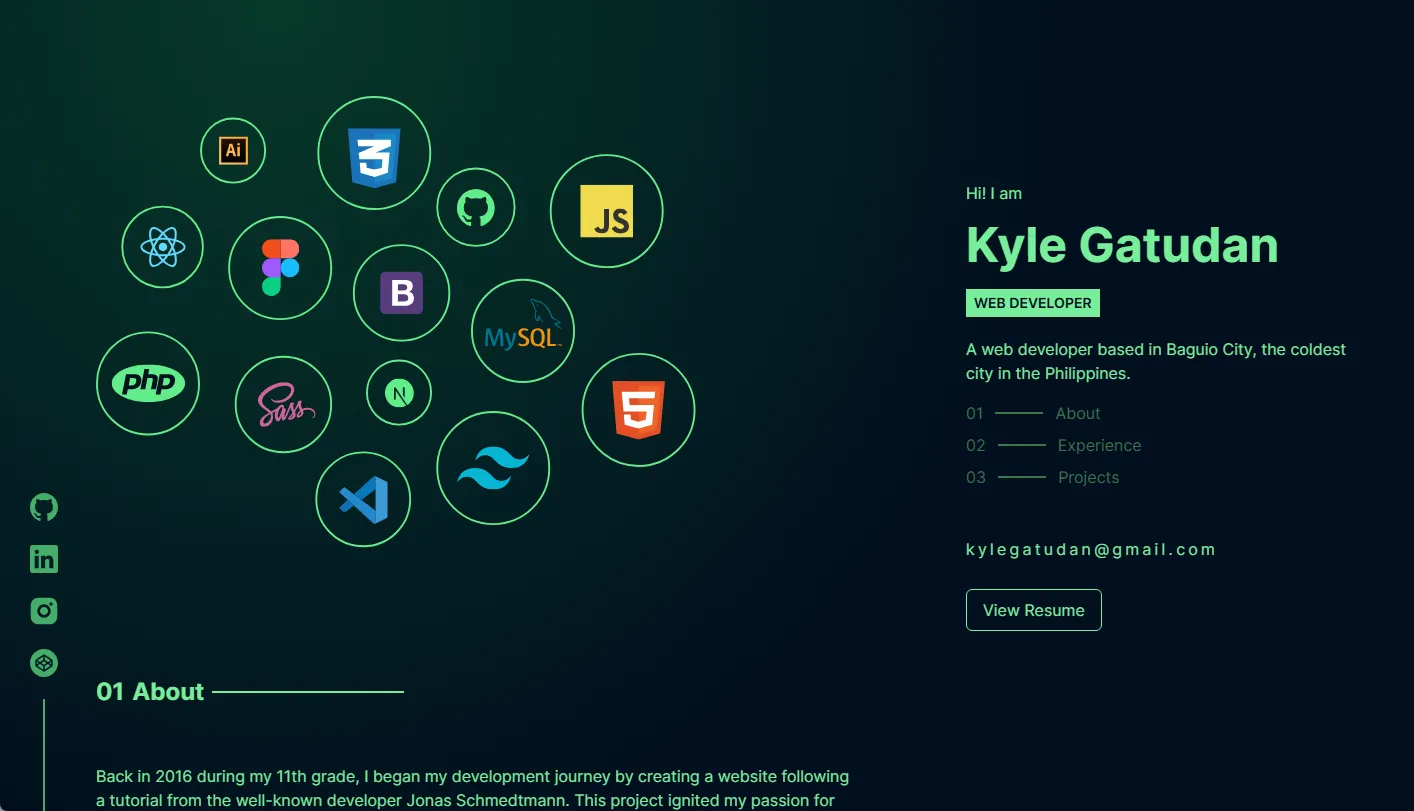Click the HTML5 logo bubble
This screenshot has width=1414, height=811.
(x=638, y=410)
